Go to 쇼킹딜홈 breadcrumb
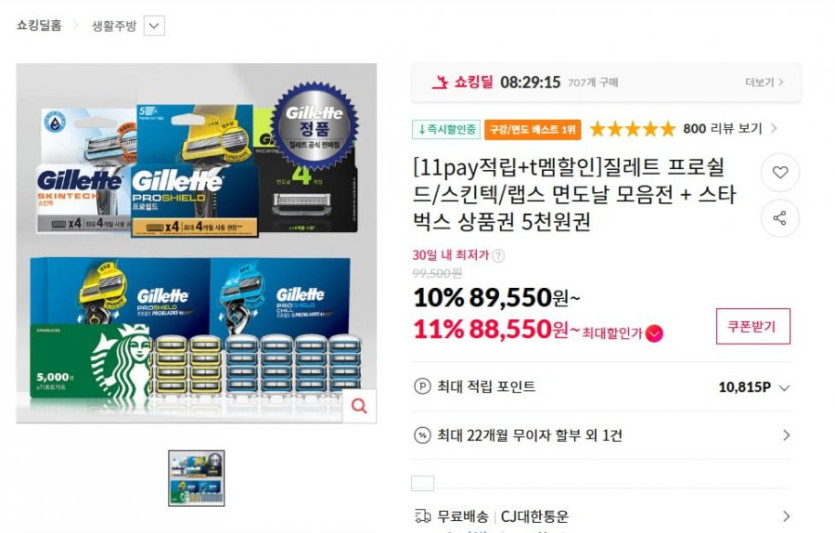 pos(39,25)
